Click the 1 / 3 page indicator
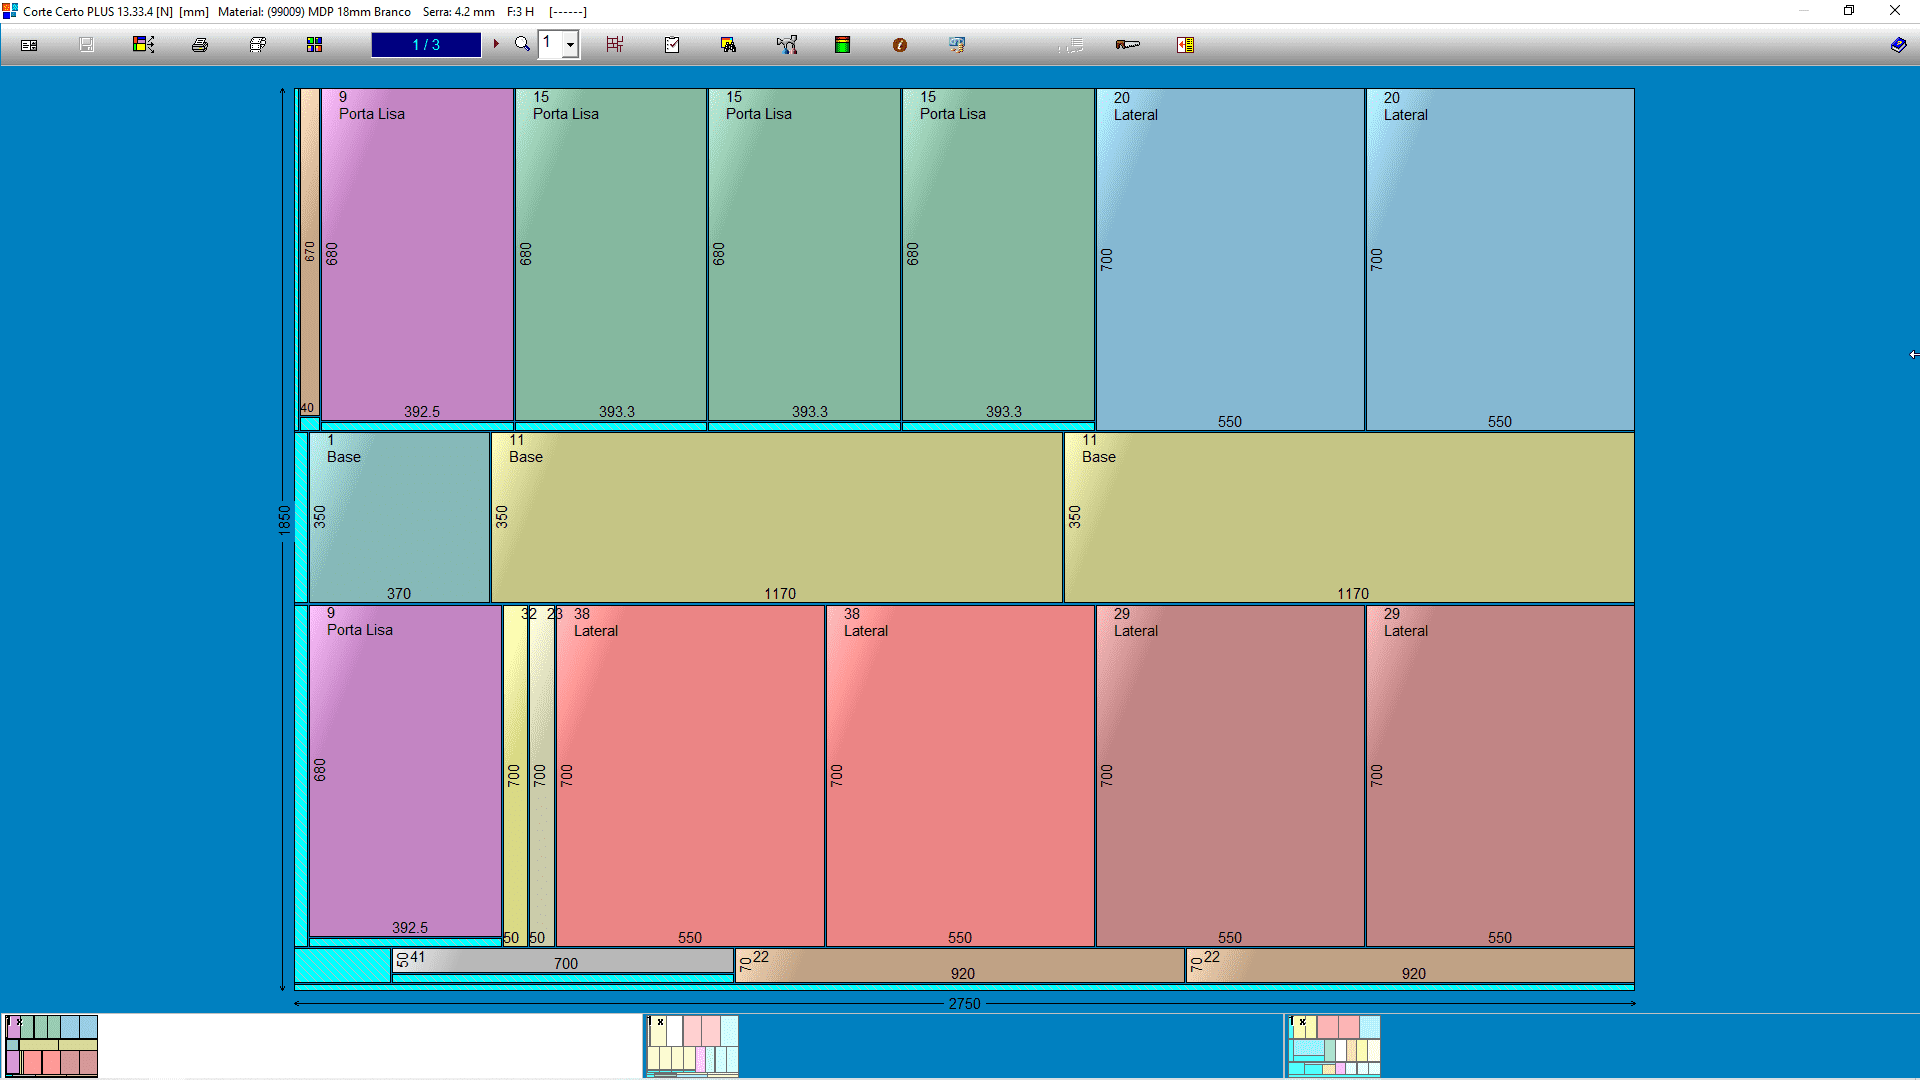 tap(426, 45)
